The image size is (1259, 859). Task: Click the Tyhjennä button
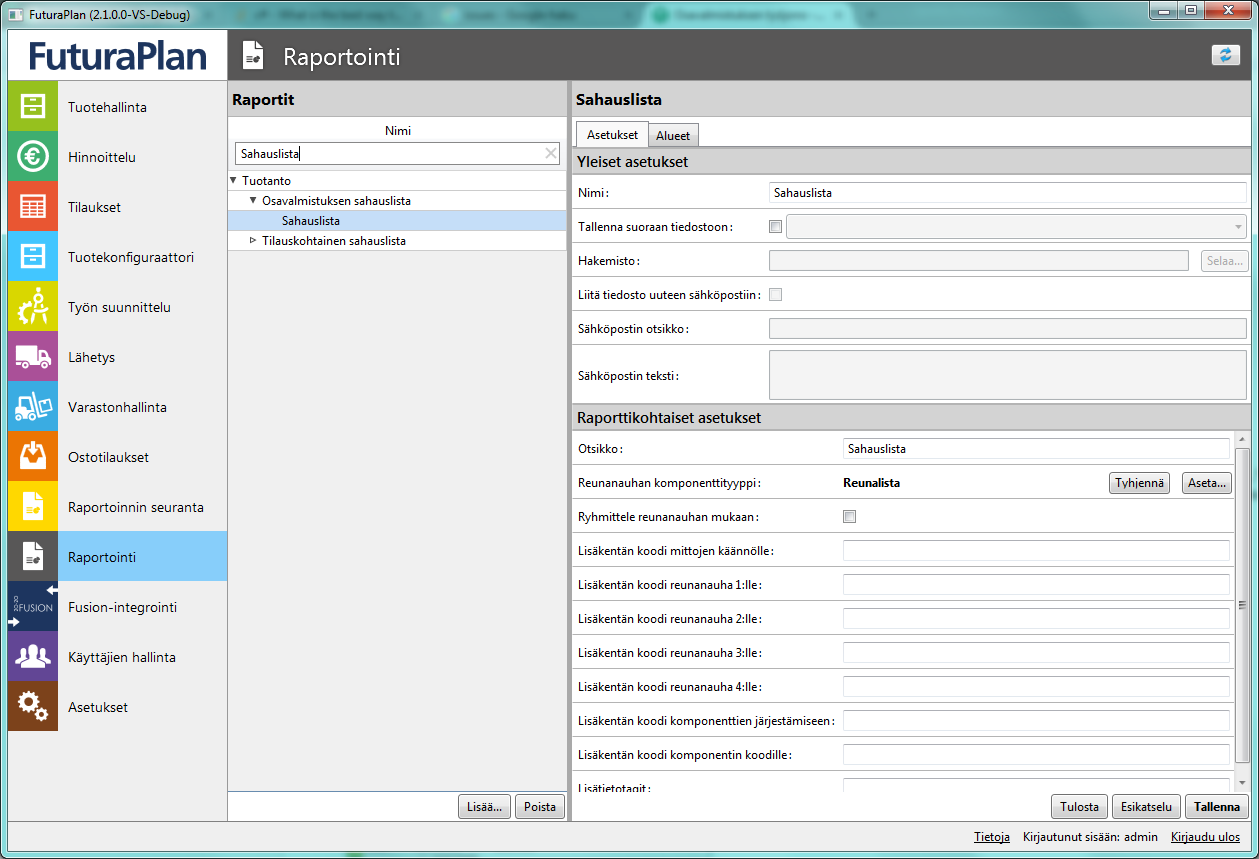coord(1141,483)
